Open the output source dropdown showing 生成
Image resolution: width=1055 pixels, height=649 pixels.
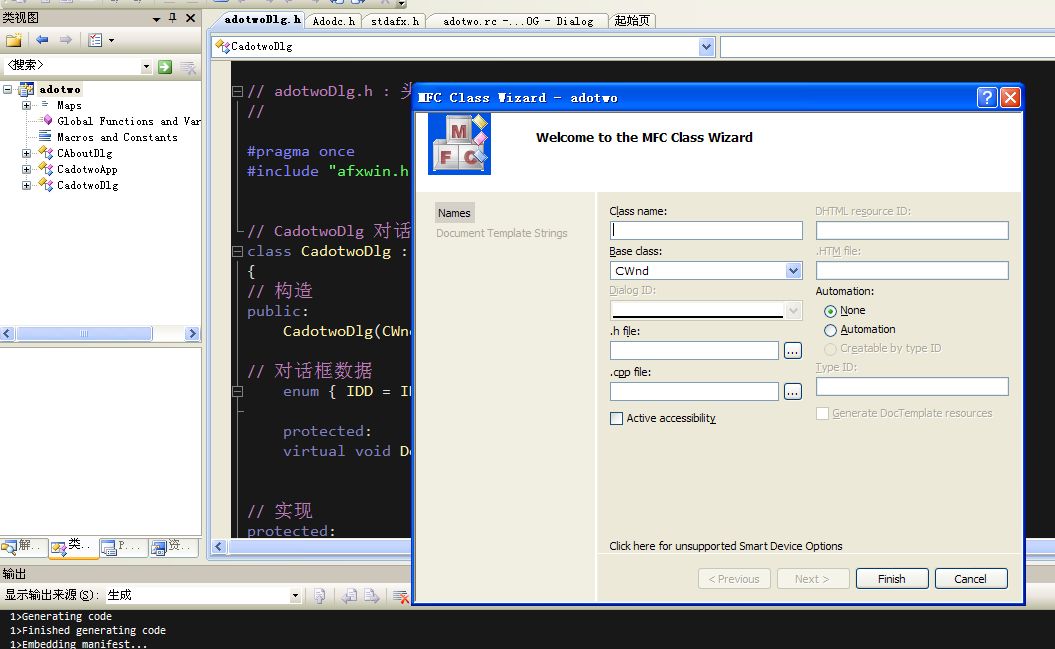pyautogui.click(x=295, y=595)
